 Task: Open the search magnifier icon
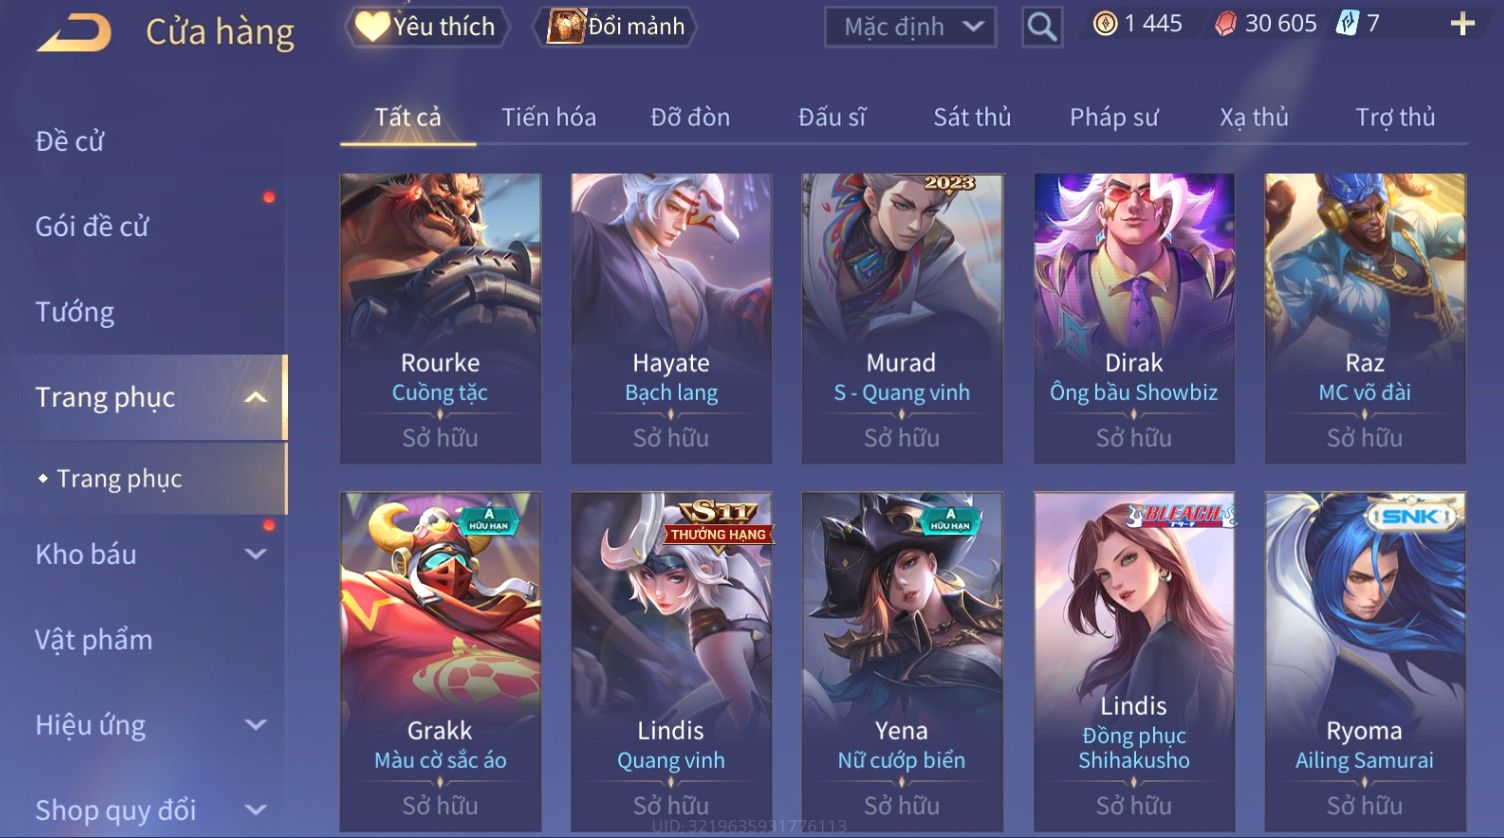click(x=1041, y=27)
